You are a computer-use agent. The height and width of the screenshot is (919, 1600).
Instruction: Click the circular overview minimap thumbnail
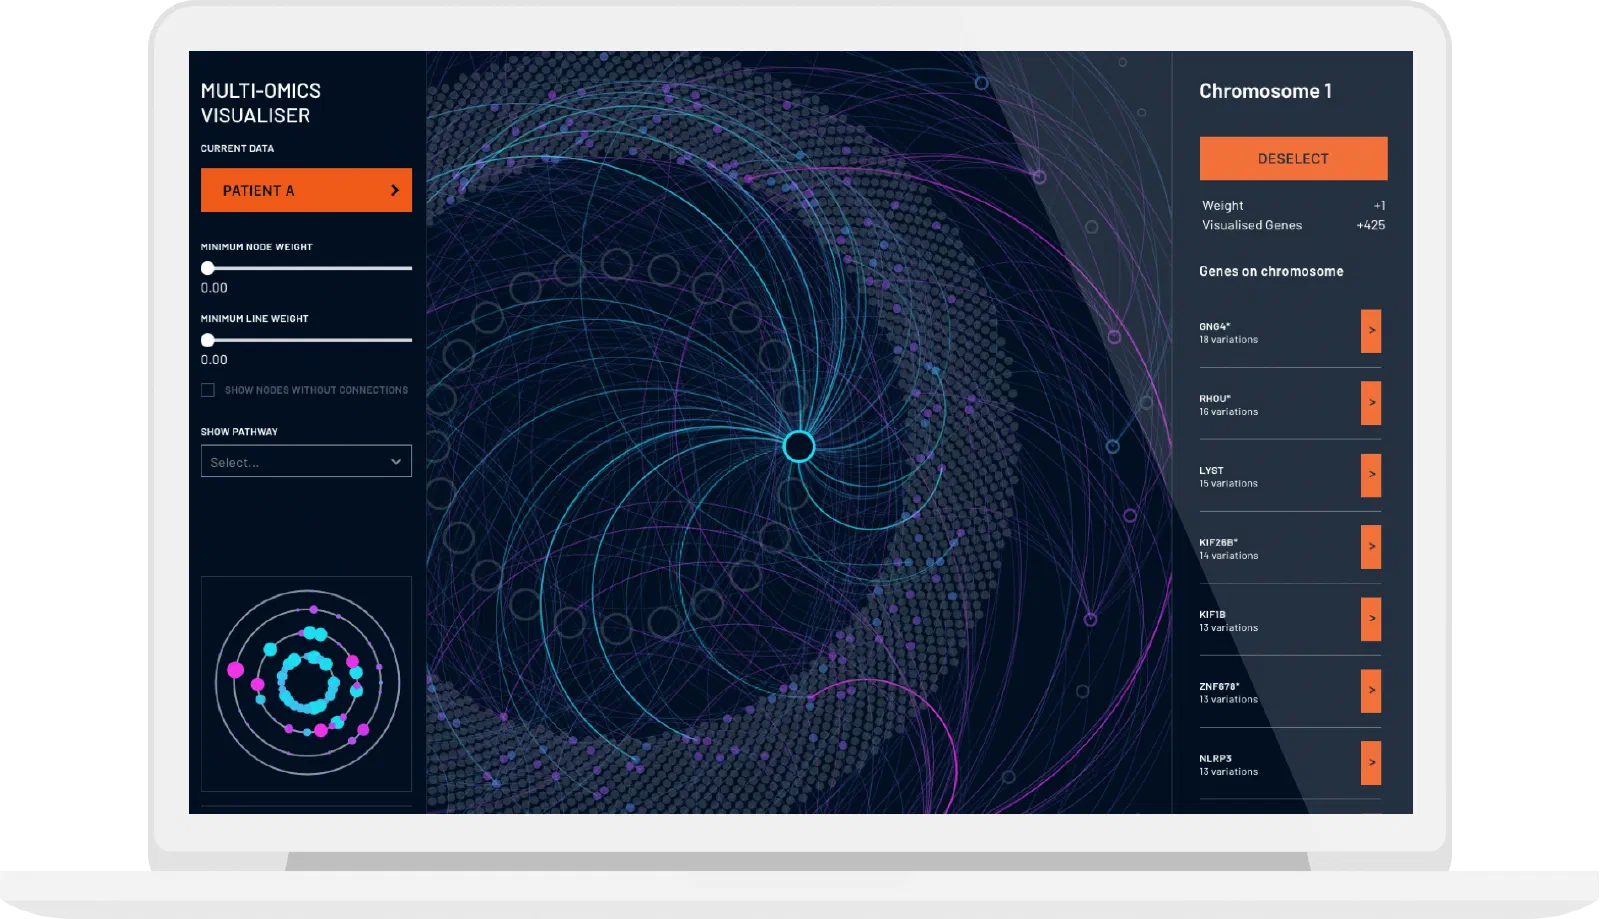(x=307, y=684)
